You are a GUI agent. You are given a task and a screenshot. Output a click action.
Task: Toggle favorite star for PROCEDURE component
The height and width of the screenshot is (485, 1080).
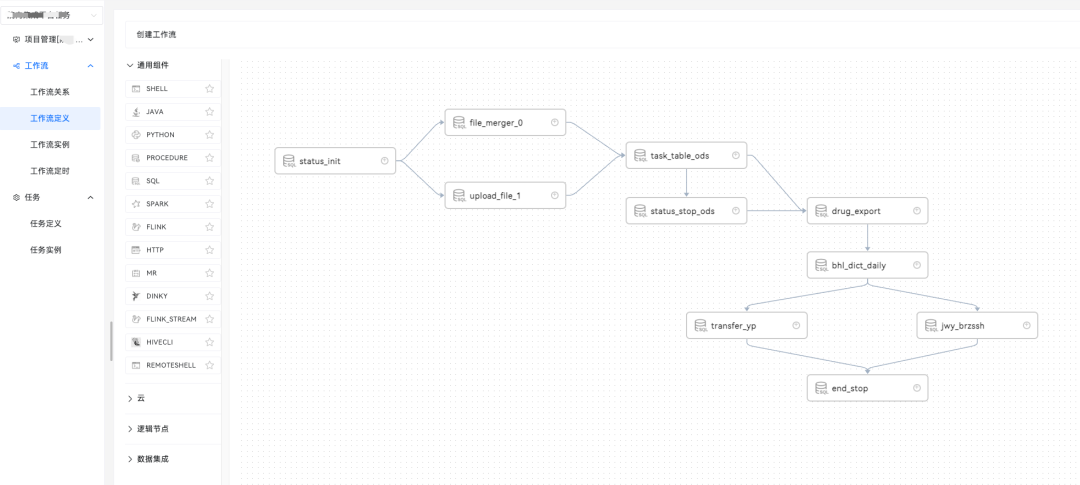pyautogui.click(x=210, y=158)
